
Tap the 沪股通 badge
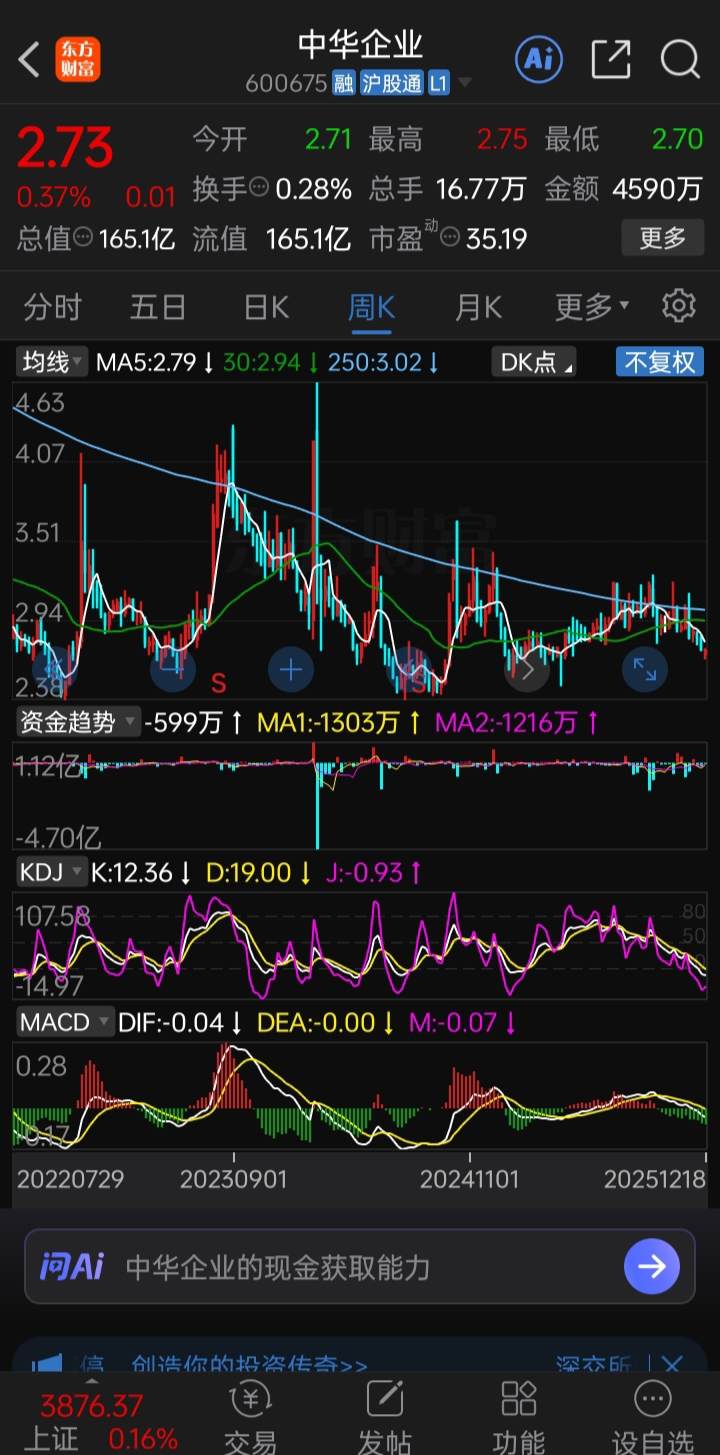tap(391, 84)
